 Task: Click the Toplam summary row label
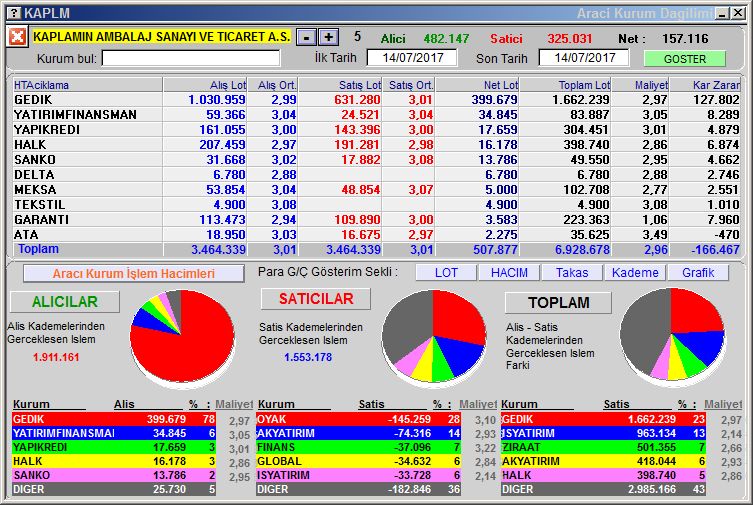tap(38, 249)
